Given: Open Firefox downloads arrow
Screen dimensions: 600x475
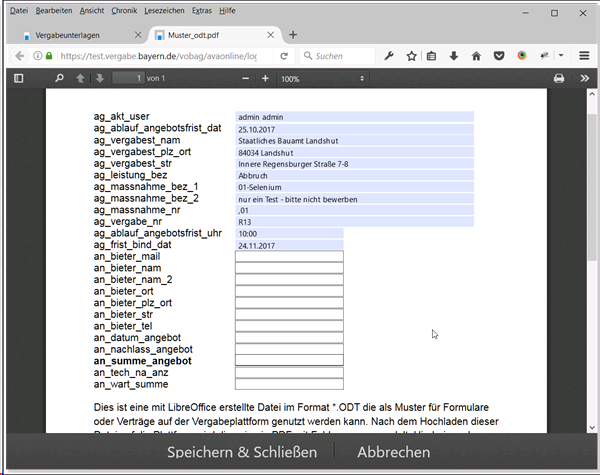Looking at the screenshot, I should coord(454,56).
